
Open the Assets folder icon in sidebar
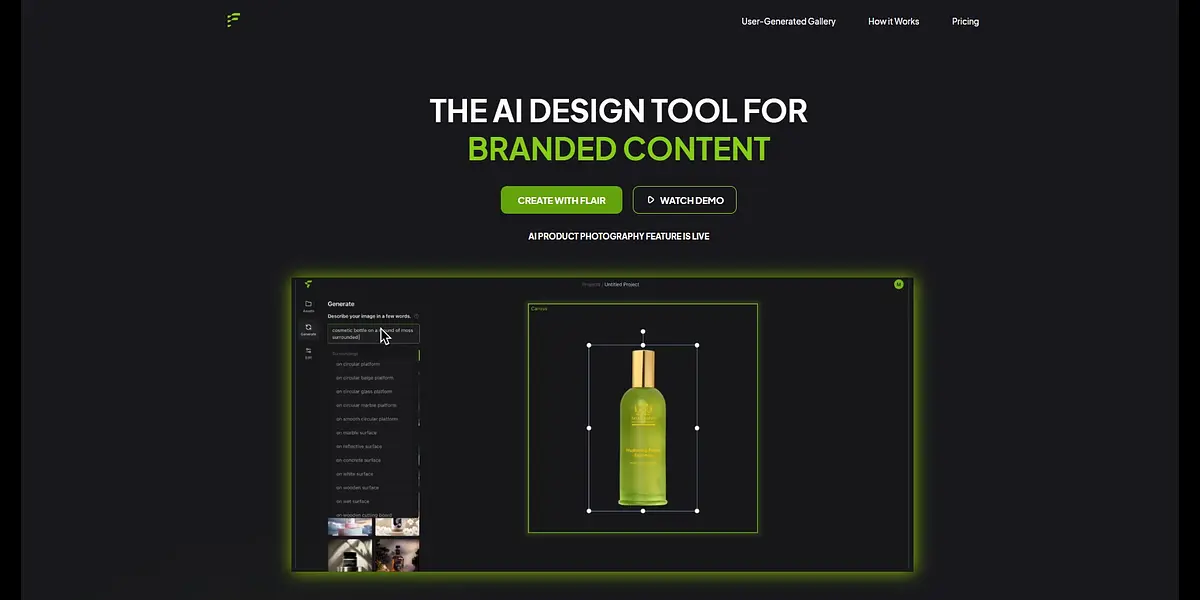[308, 305]
